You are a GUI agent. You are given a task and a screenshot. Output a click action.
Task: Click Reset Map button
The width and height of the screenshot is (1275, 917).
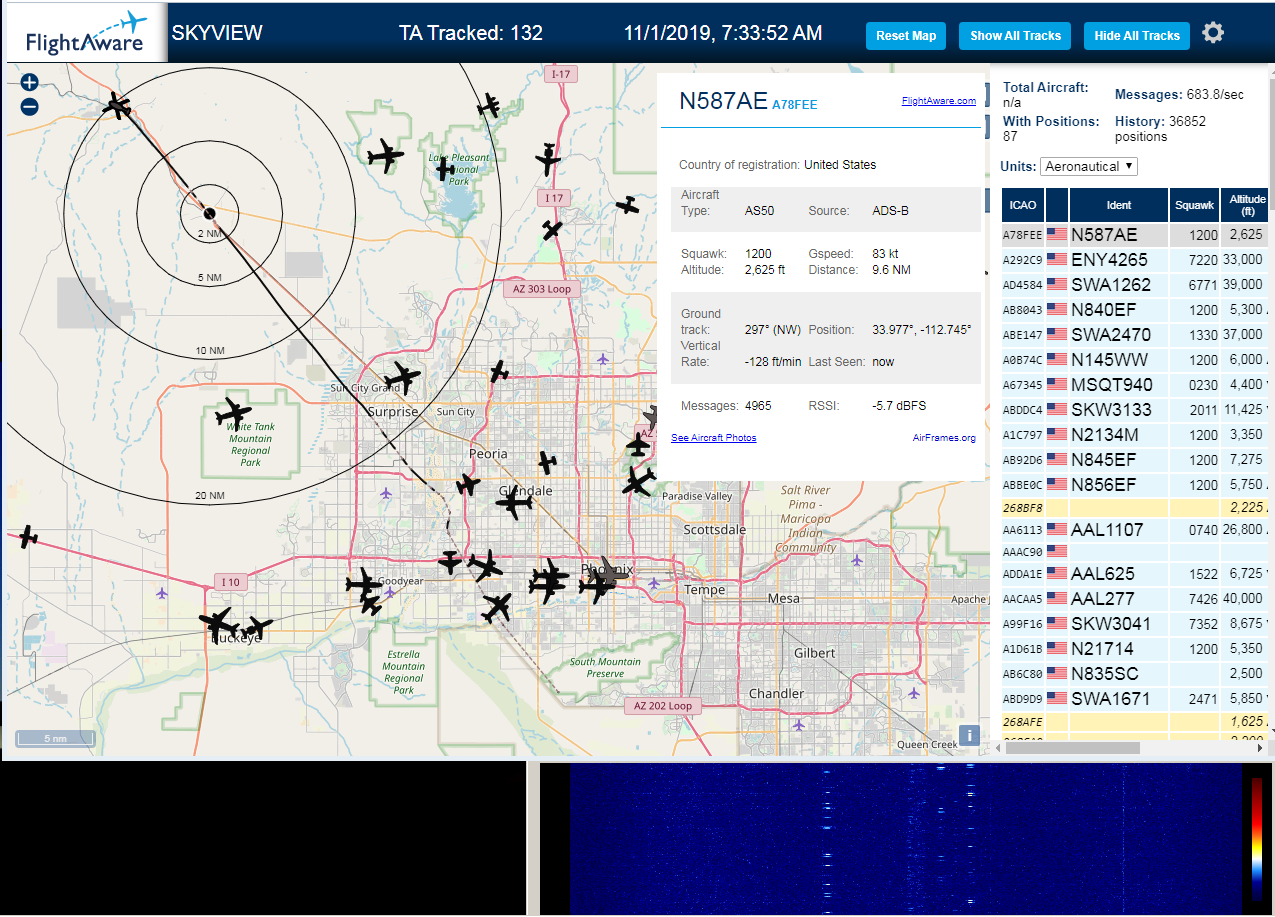click(x=906, y=36)
